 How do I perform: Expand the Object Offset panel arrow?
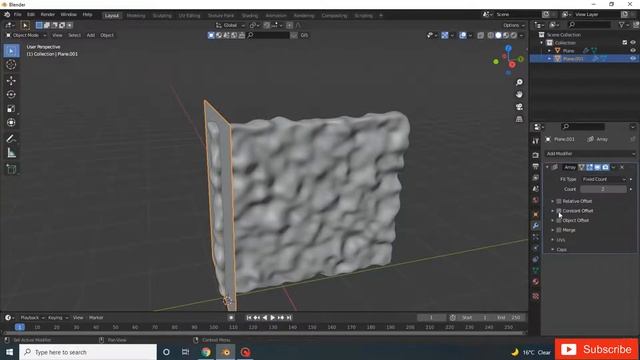(x=553, y=220)
